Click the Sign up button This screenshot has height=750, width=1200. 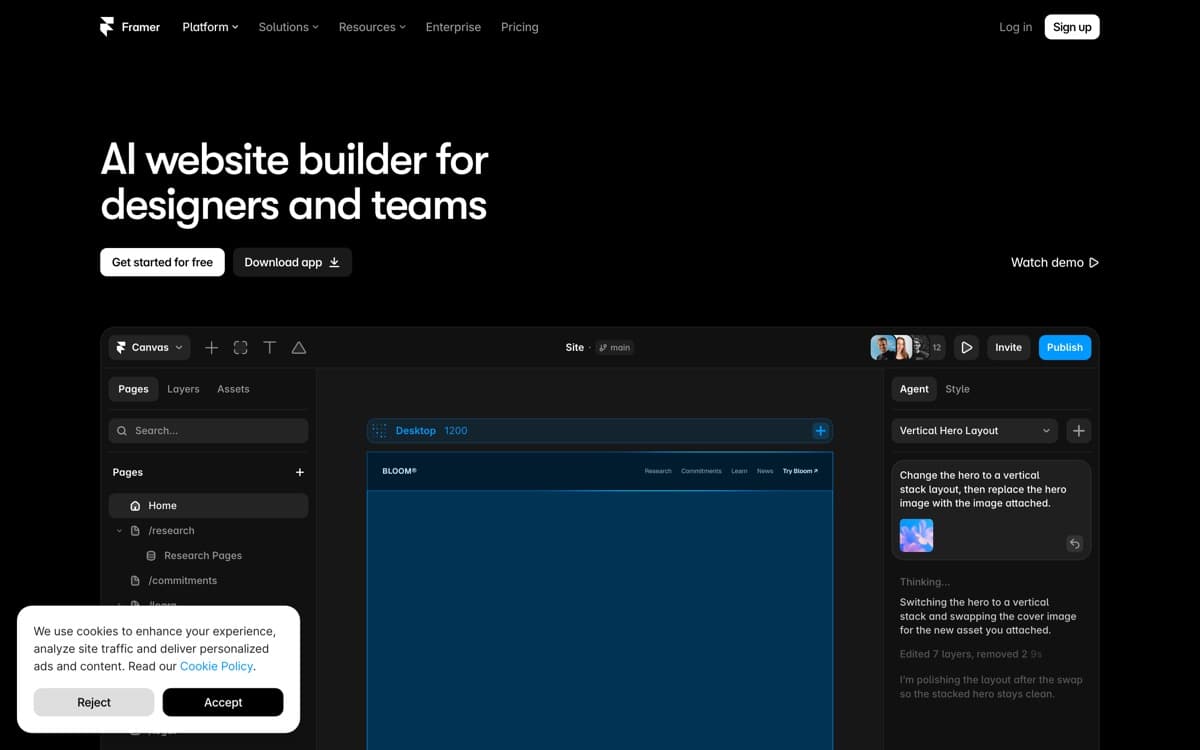tap(1072, 27)
